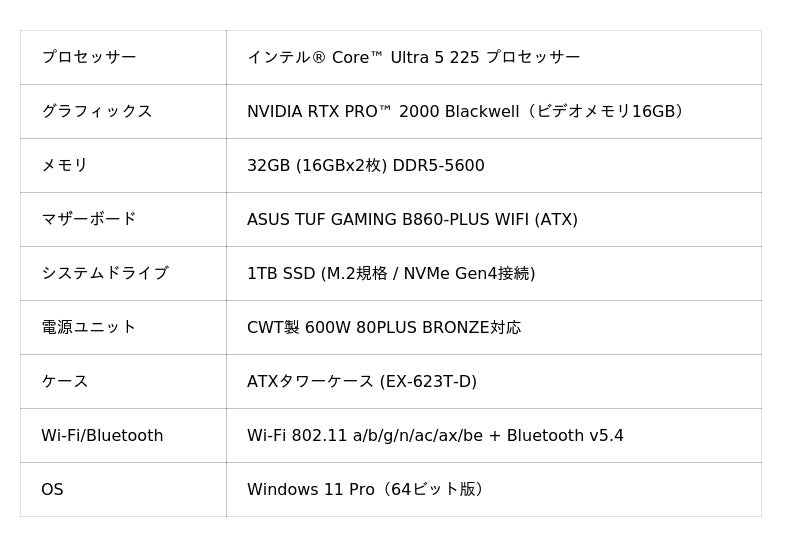Click the プロセッサー row label

tap(88, 58)
